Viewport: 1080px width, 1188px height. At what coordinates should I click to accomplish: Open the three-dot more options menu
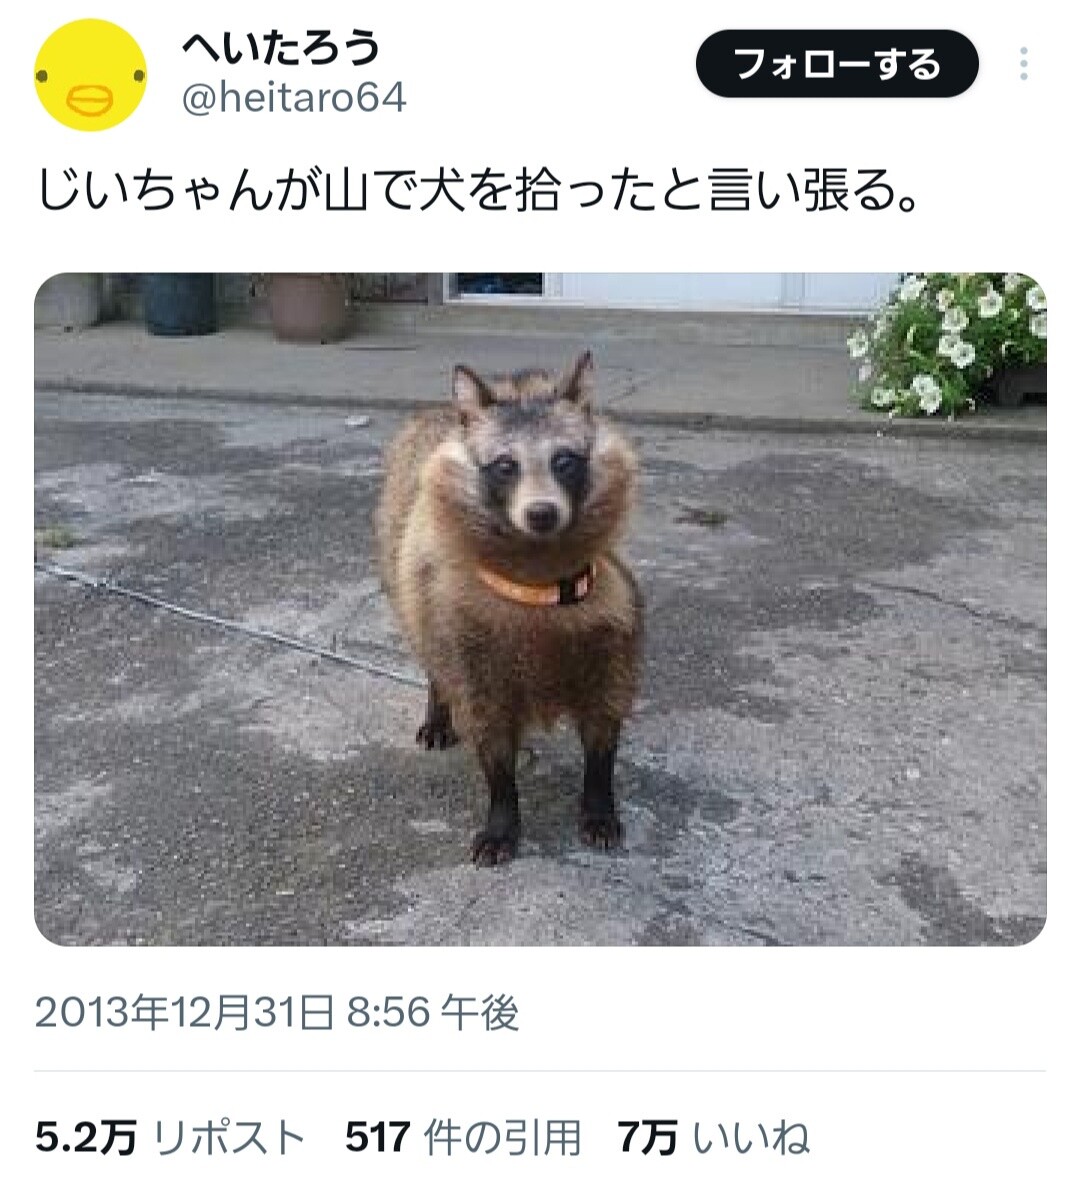point(1023,64)
